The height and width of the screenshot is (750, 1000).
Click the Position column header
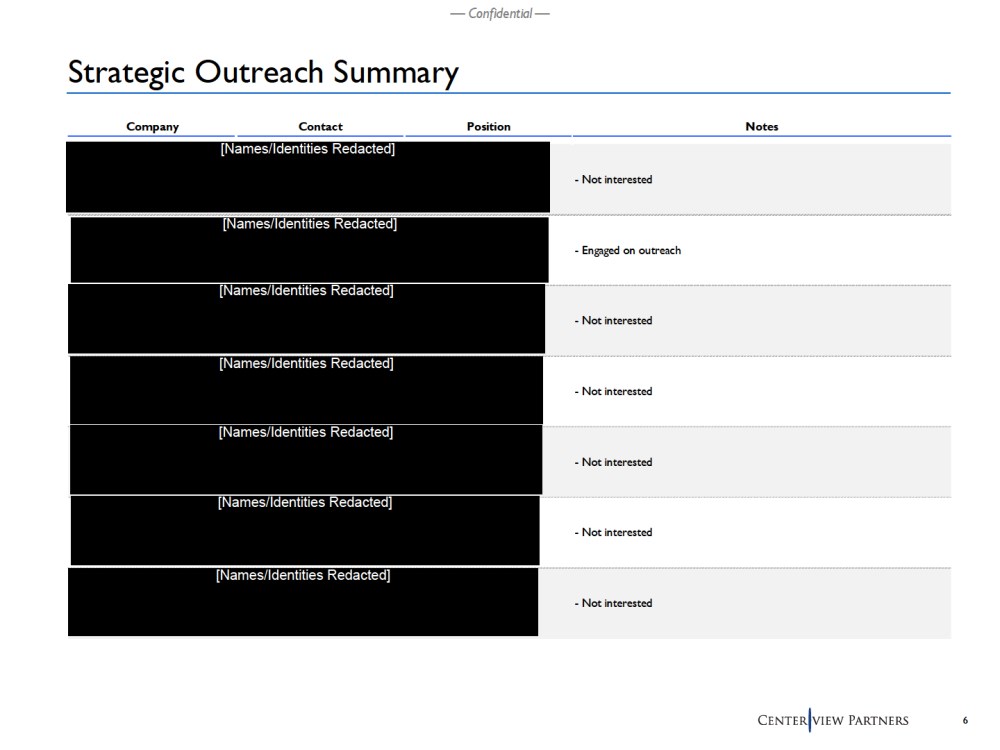pyautogui.click(x=488, y=127)
